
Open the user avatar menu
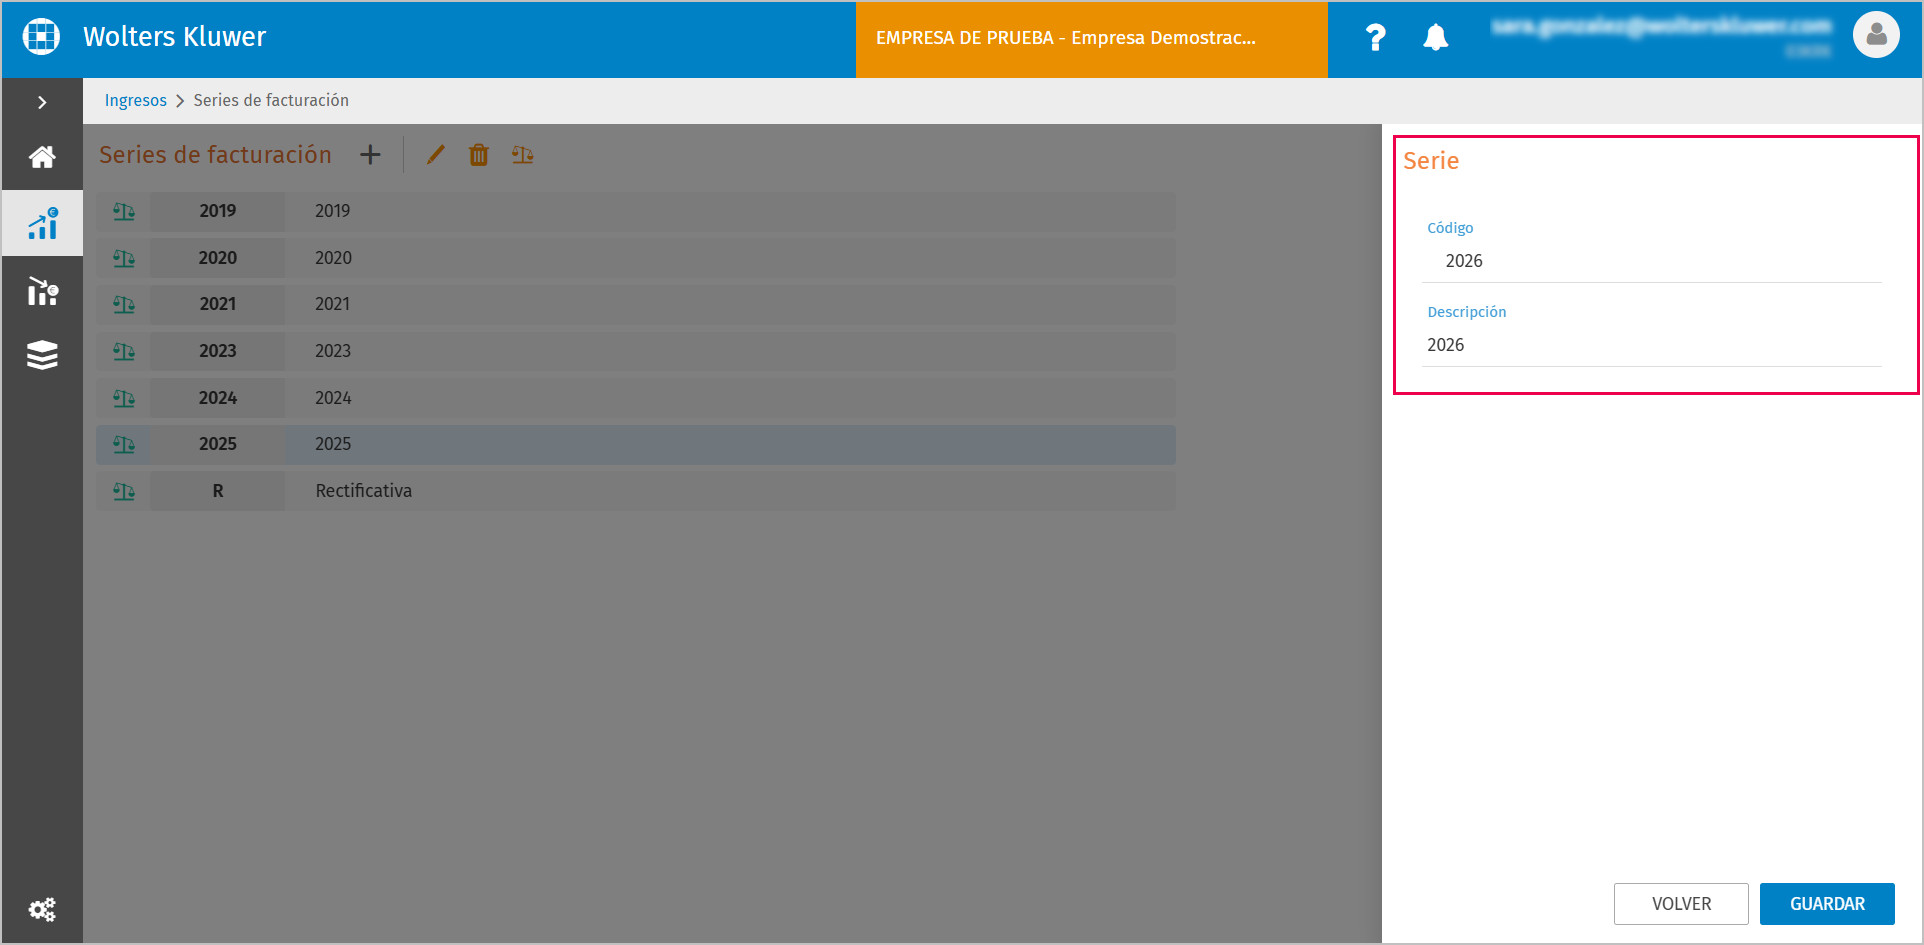coord(1876,35)
